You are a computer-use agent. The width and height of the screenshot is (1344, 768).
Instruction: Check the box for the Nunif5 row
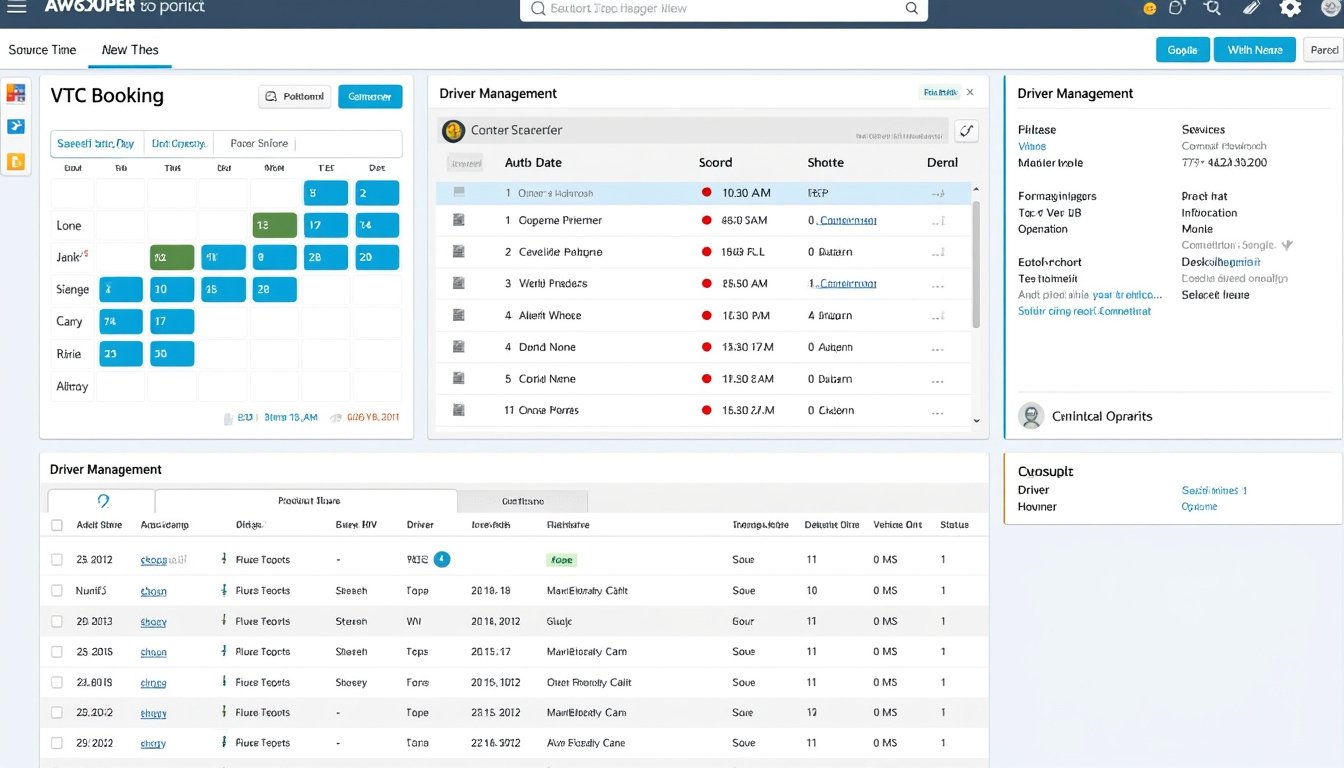click(56, 591)
